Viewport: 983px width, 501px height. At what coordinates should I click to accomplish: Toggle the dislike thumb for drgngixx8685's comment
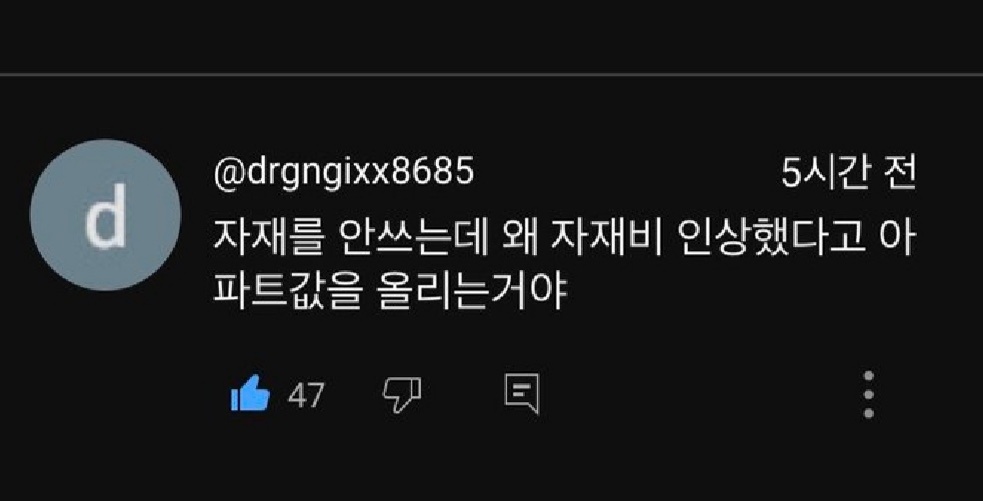pyautogui.click(x=401, y=395)
